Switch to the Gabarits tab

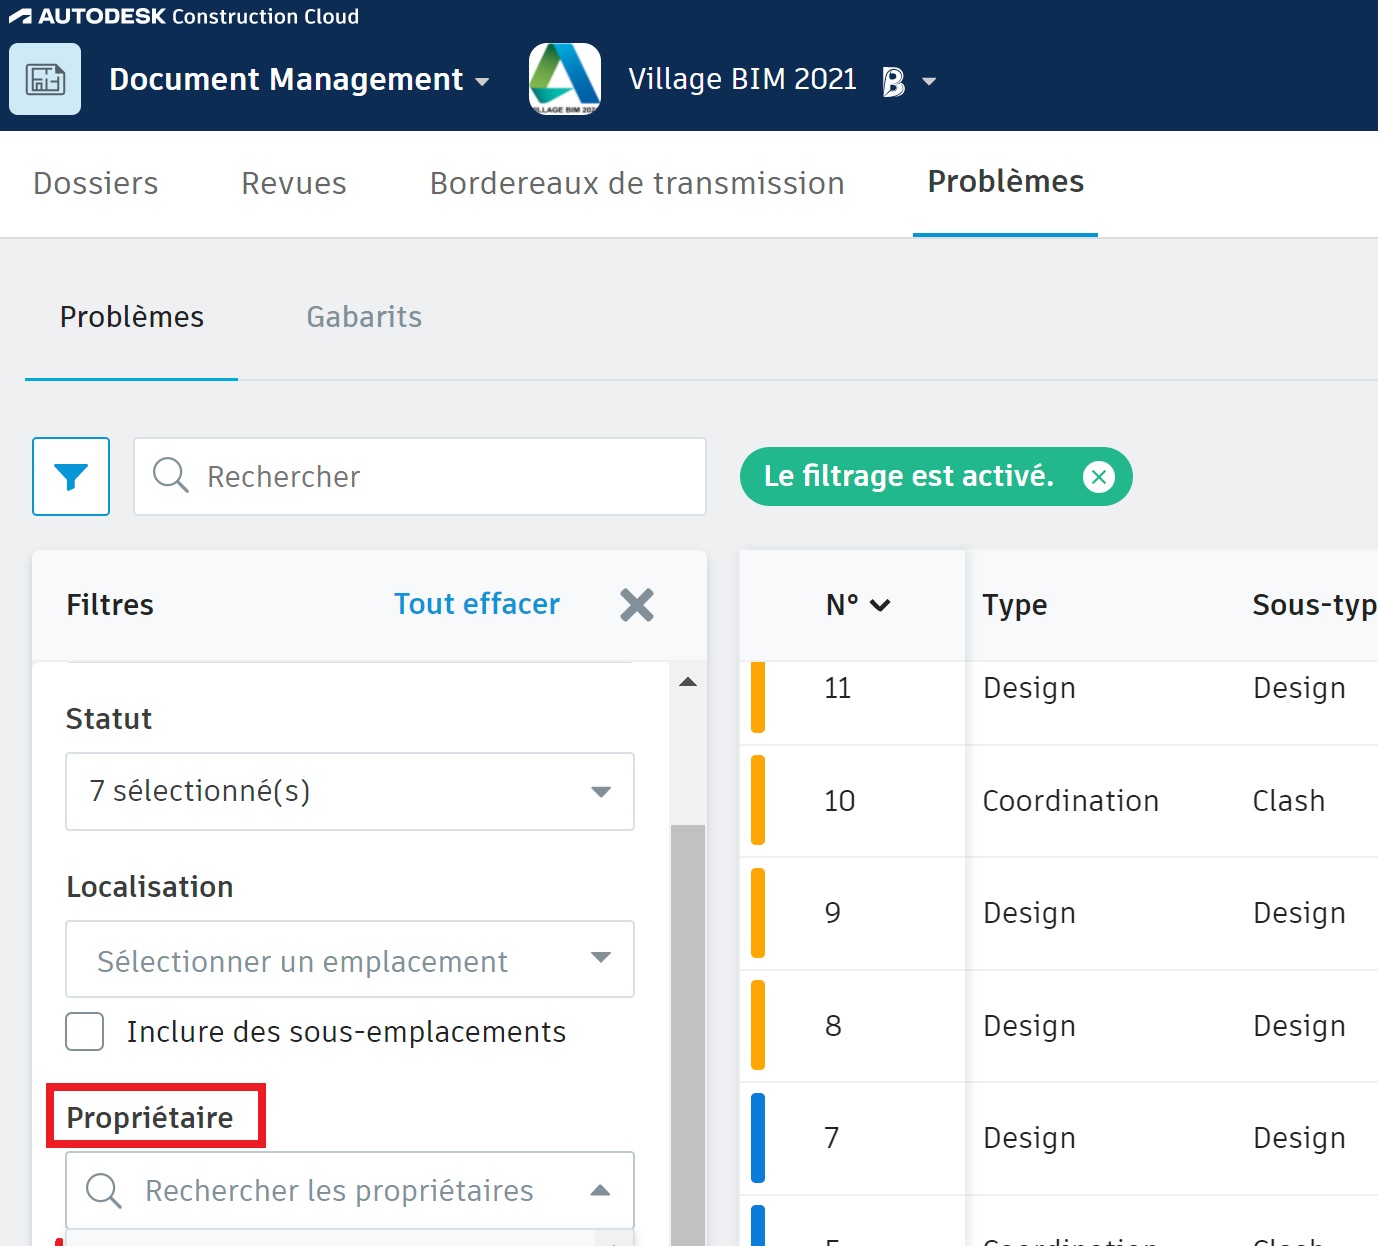click(x=364, y=317)
